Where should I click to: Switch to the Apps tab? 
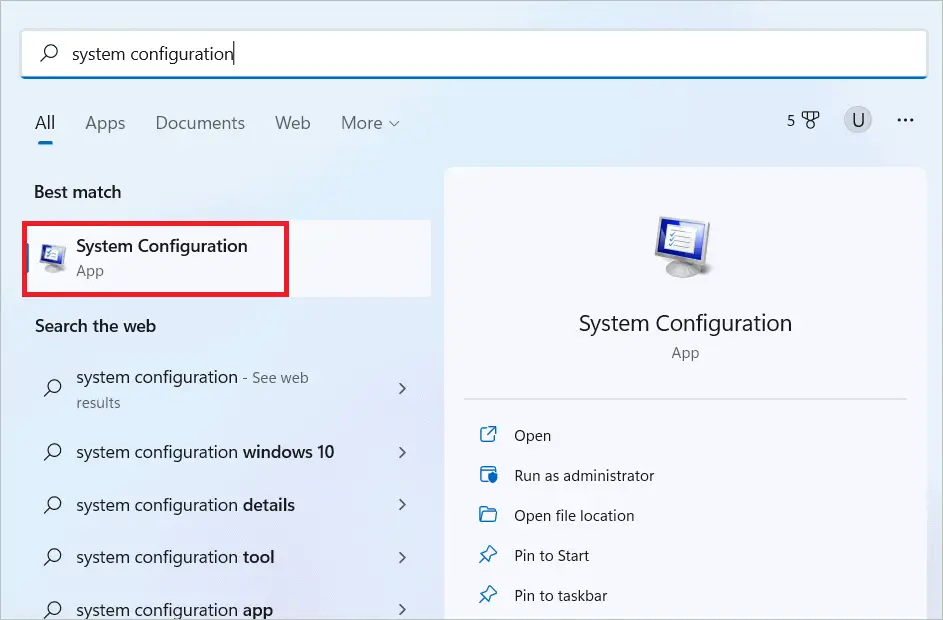105,122
